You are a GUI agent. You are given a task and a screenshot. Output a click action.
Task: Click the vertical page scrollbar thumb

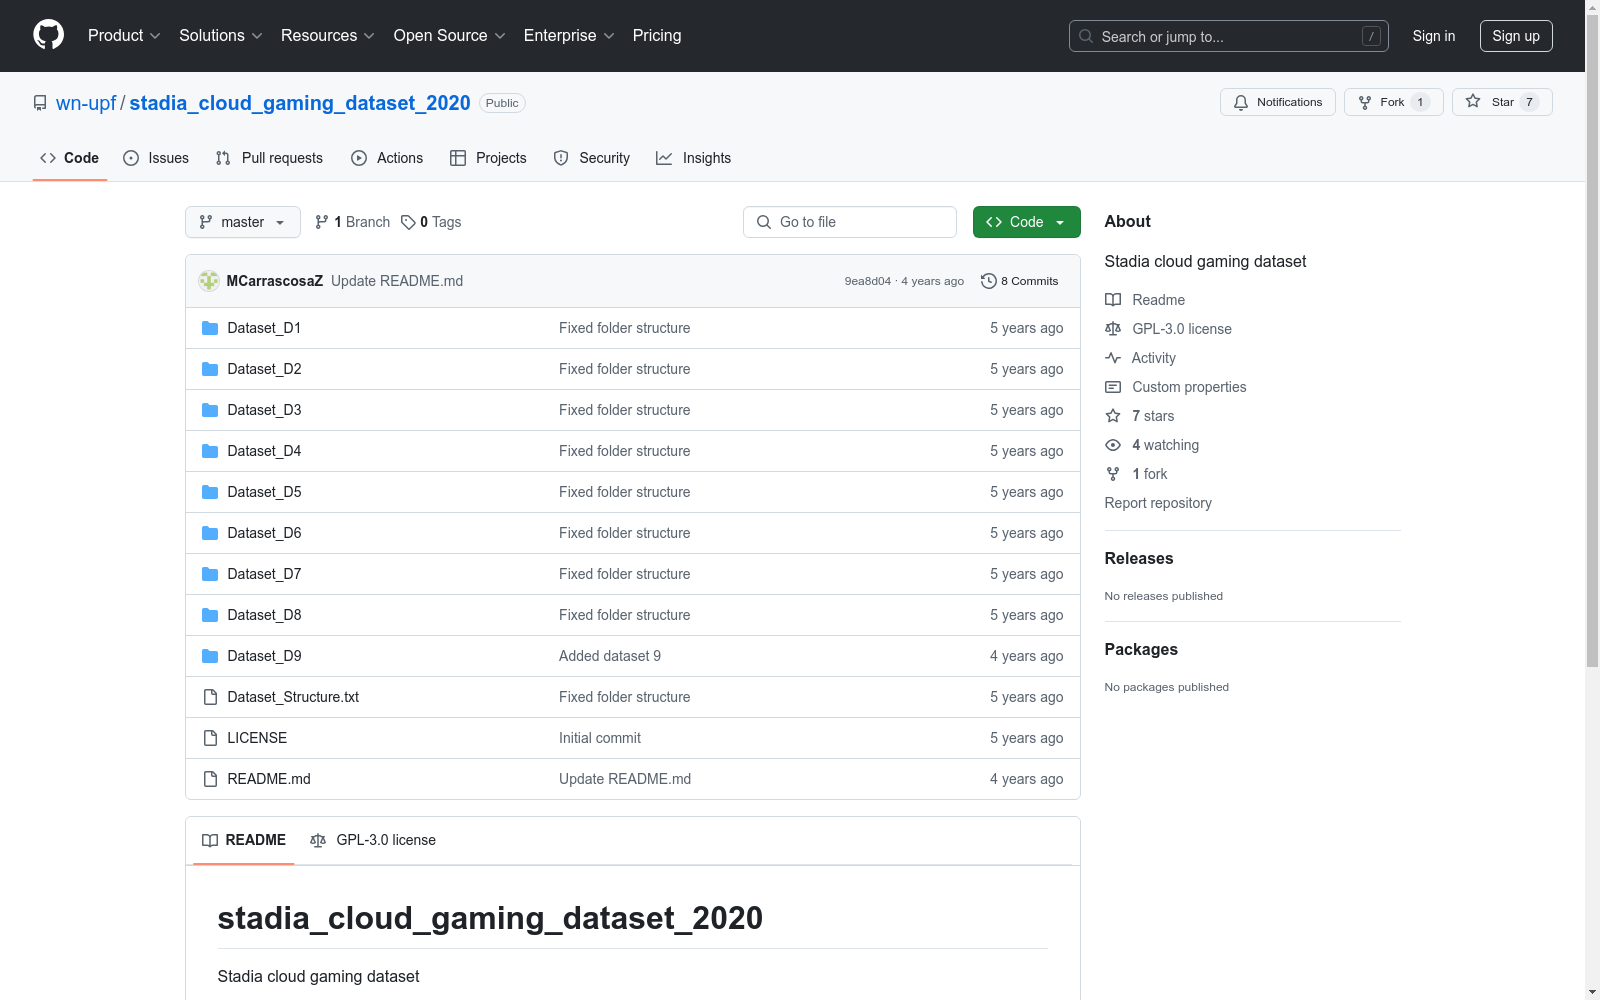click(x=1592, y=340)
